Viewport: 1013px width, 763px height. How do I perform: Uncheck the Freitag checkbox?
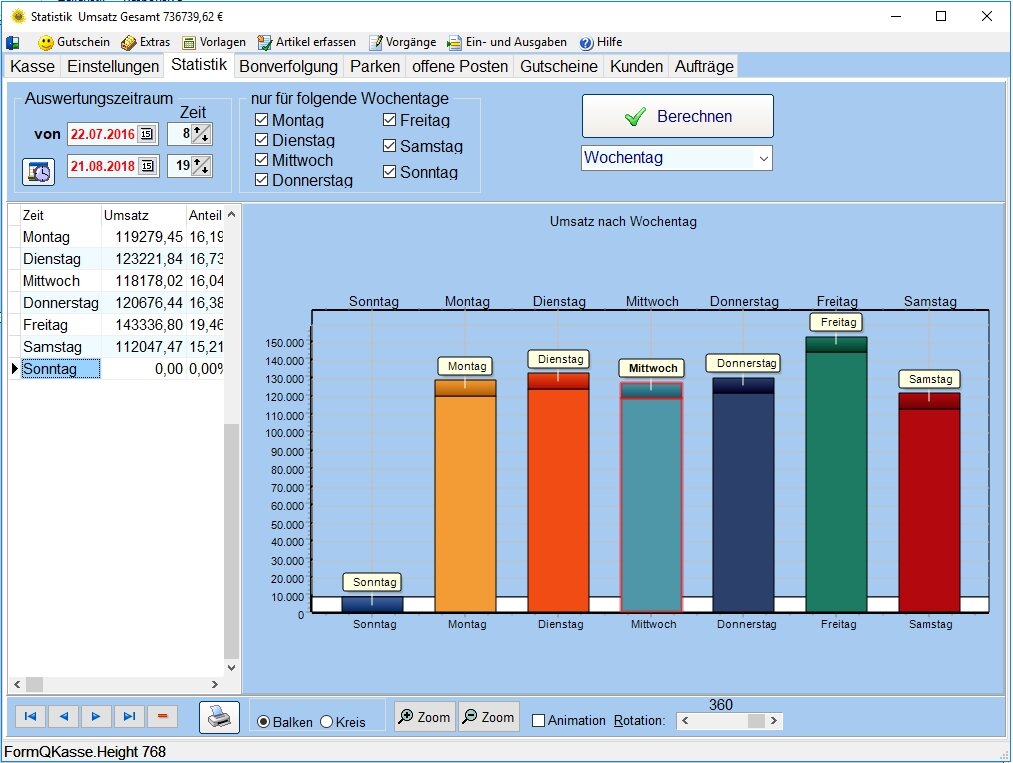click(389, 120)
